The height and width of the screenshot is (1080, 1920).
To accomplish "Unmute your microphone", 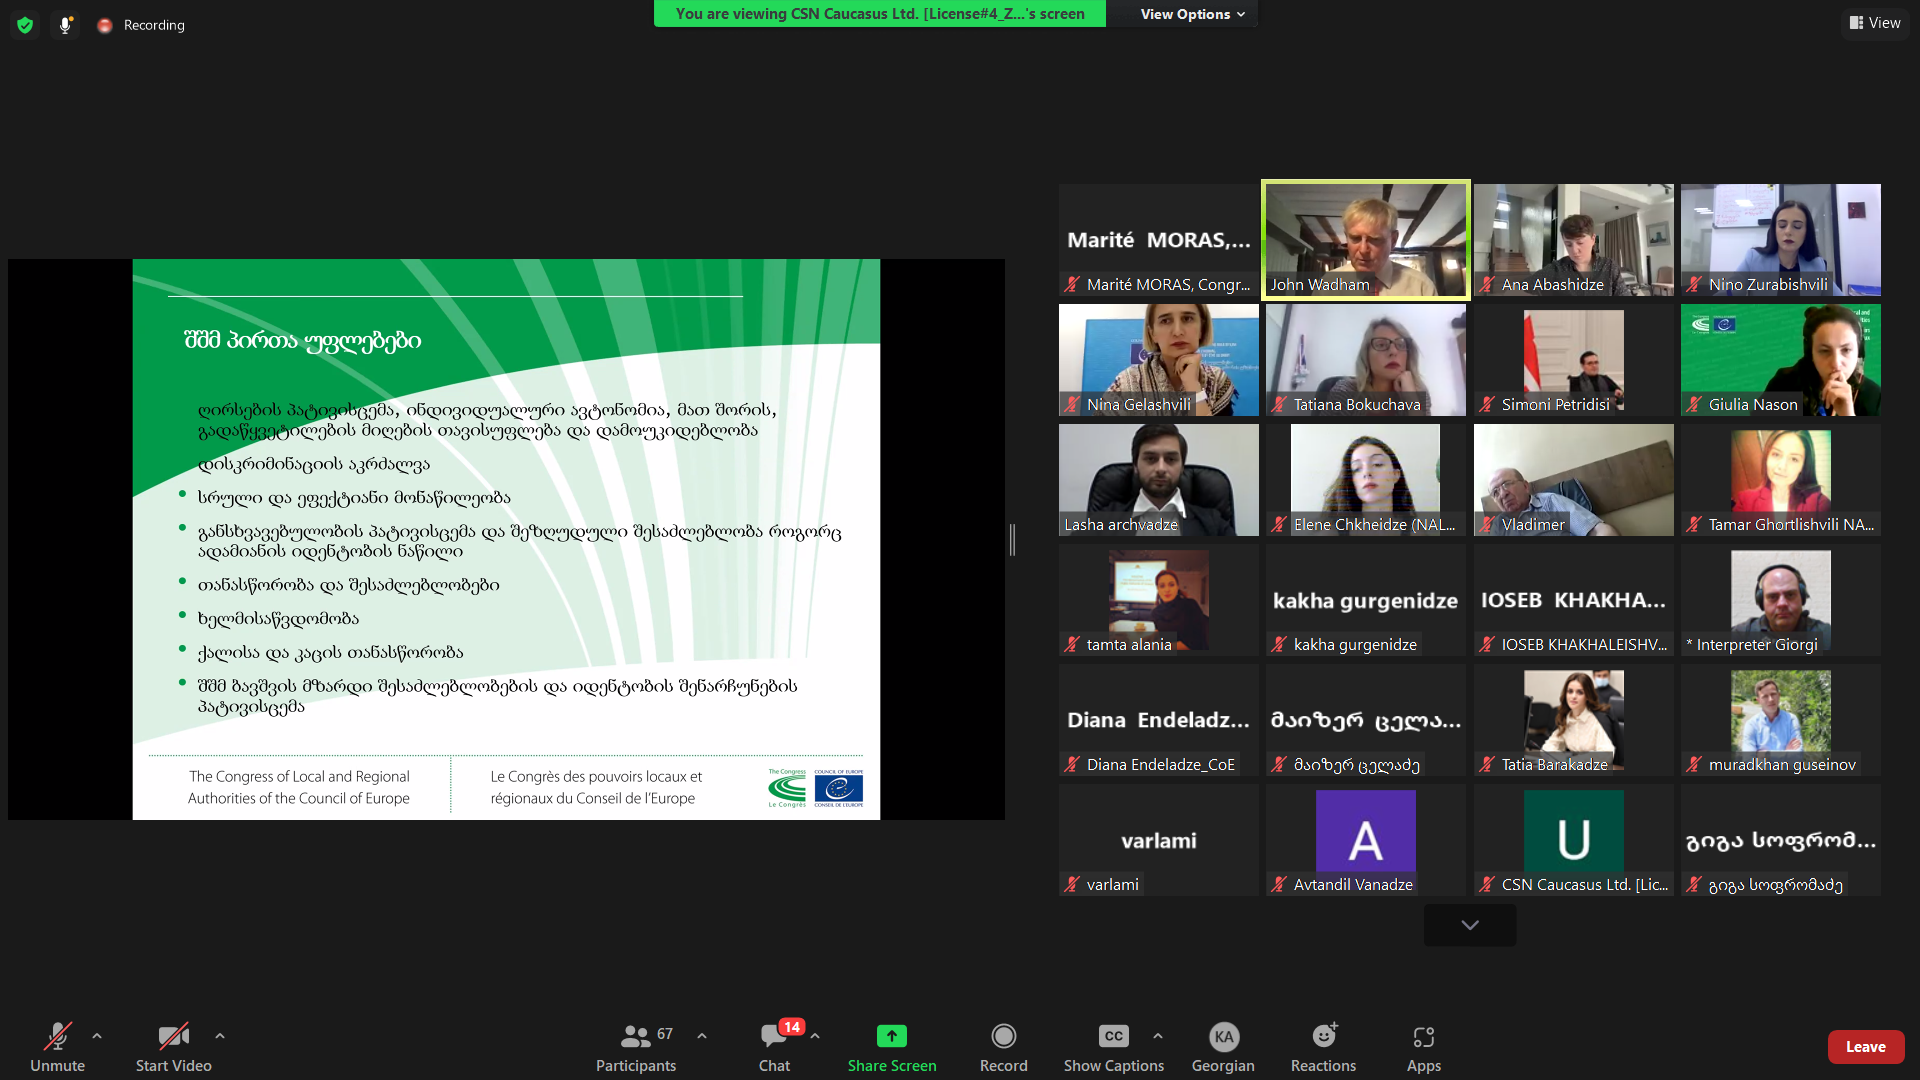I will tap(57, 1047).
